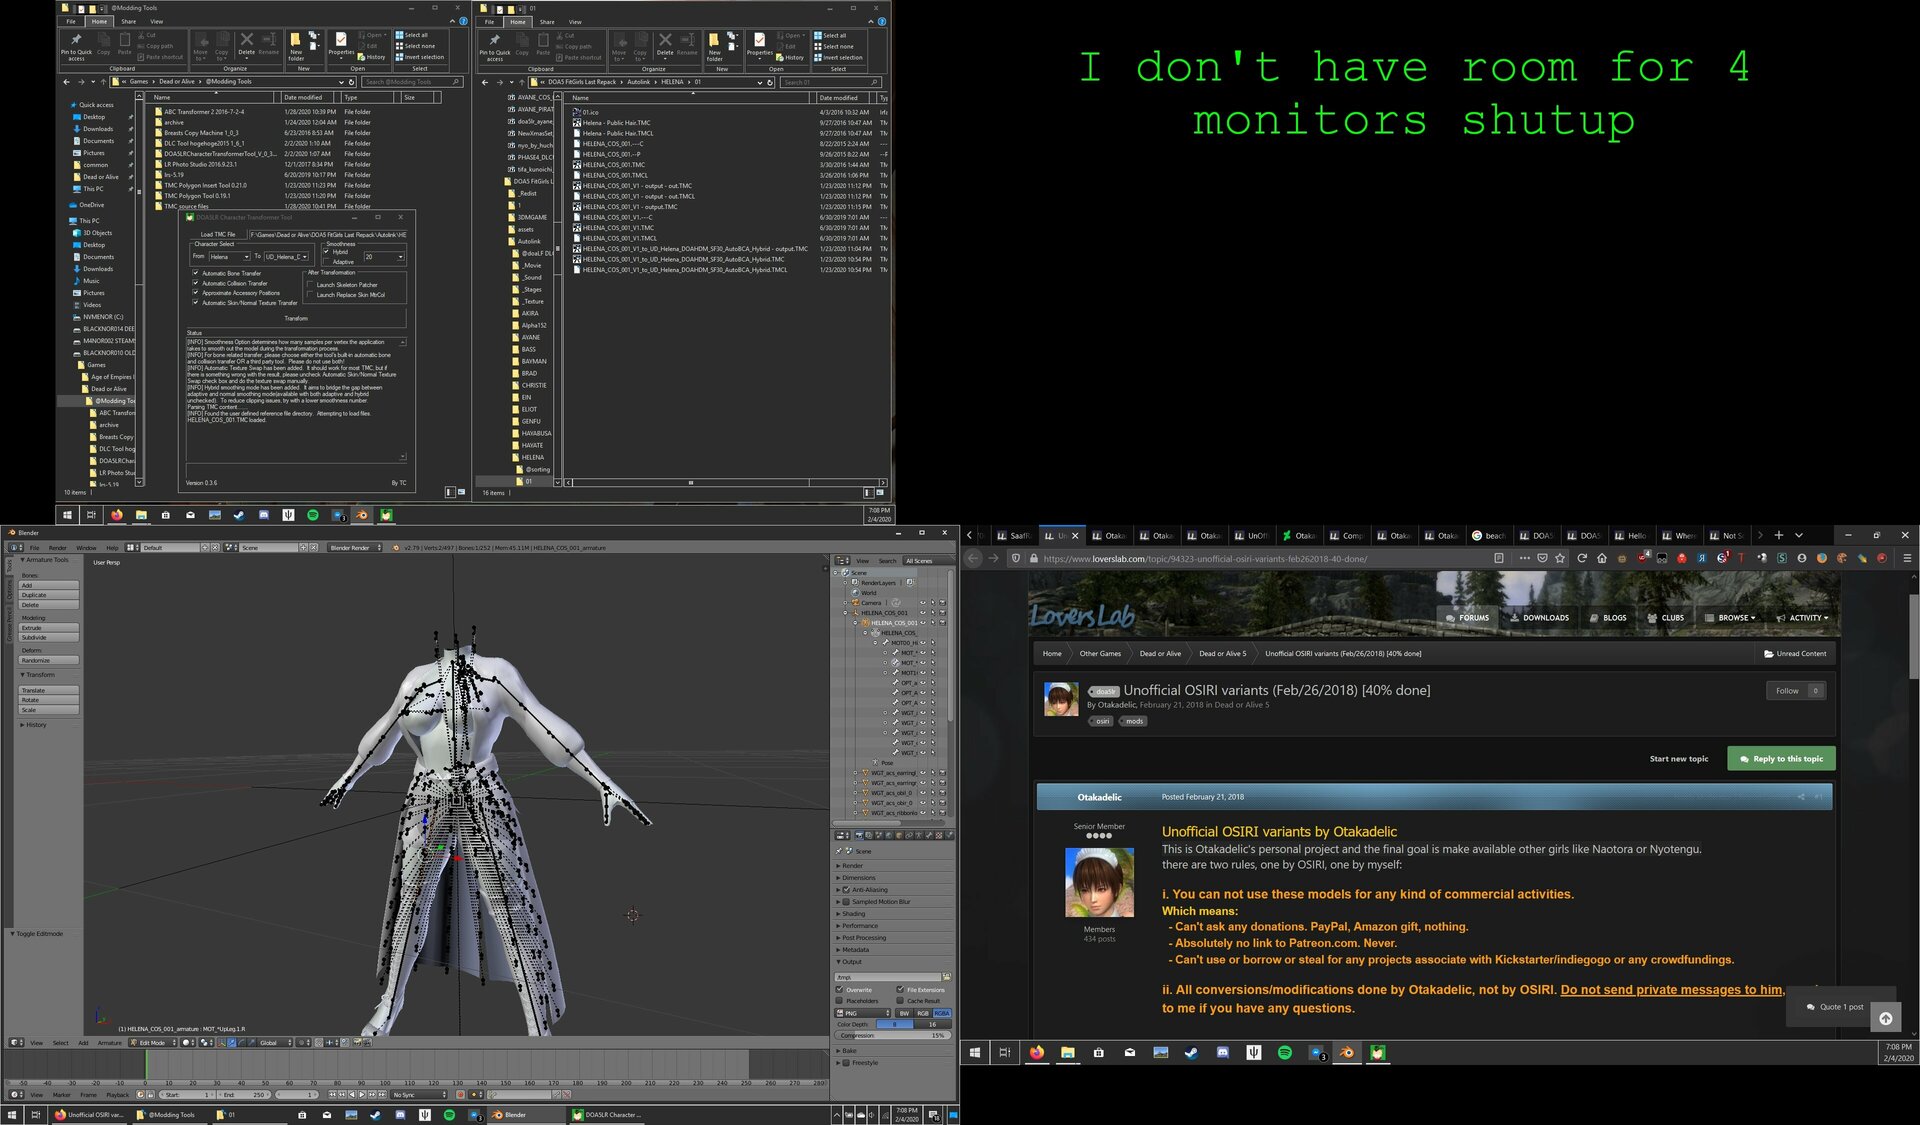Open Bone properties tab in Blender
This screenshot has width=1920, height=1125.
[x=928, y=835]
